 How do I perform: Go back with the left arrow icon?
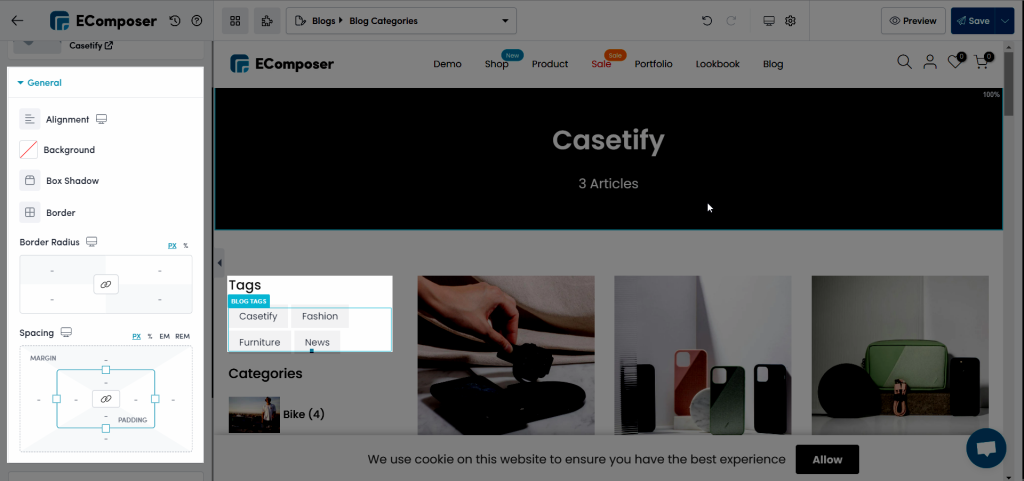(x=17, y=20)
